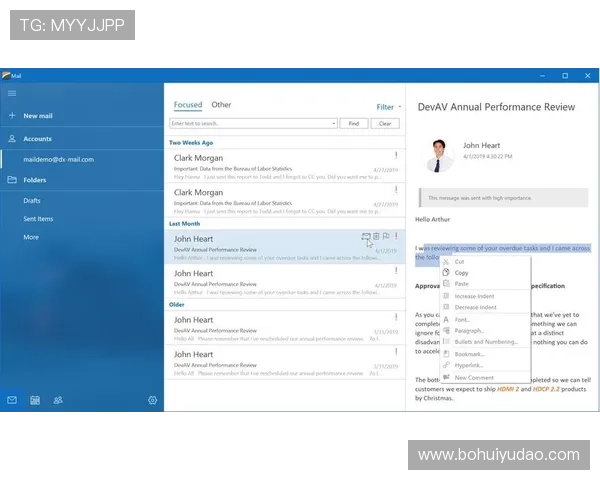
Task: Select the Focused tab
Action: (187, 105)
